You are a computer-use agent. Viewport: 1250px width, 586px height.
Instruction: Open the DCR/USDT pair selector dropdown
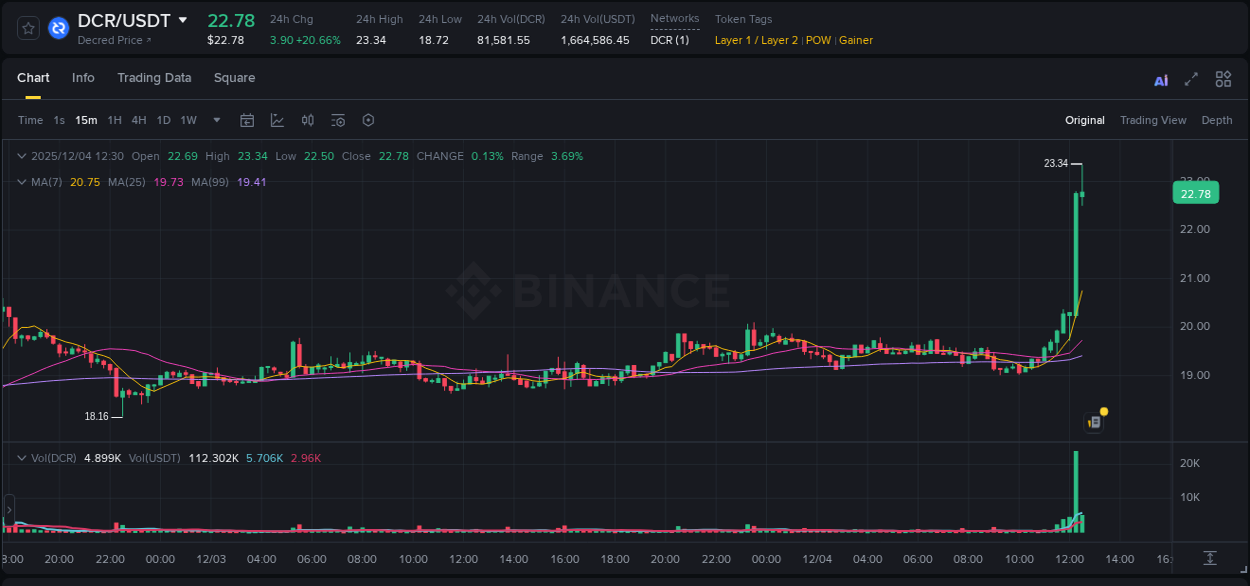(x=183, y=19)
